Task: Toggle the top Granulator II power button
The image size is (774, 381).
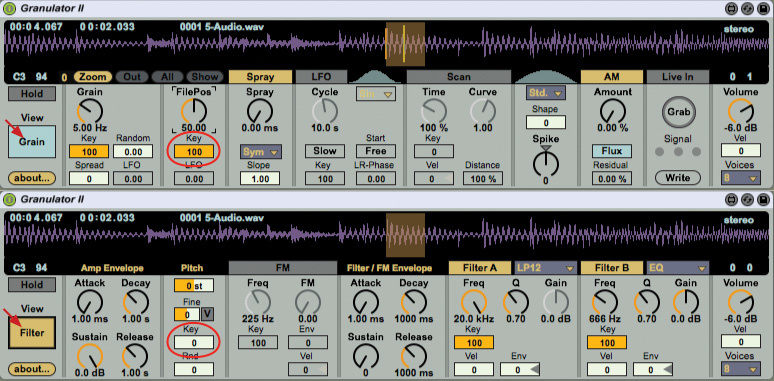Action: [x=9, y=8]
